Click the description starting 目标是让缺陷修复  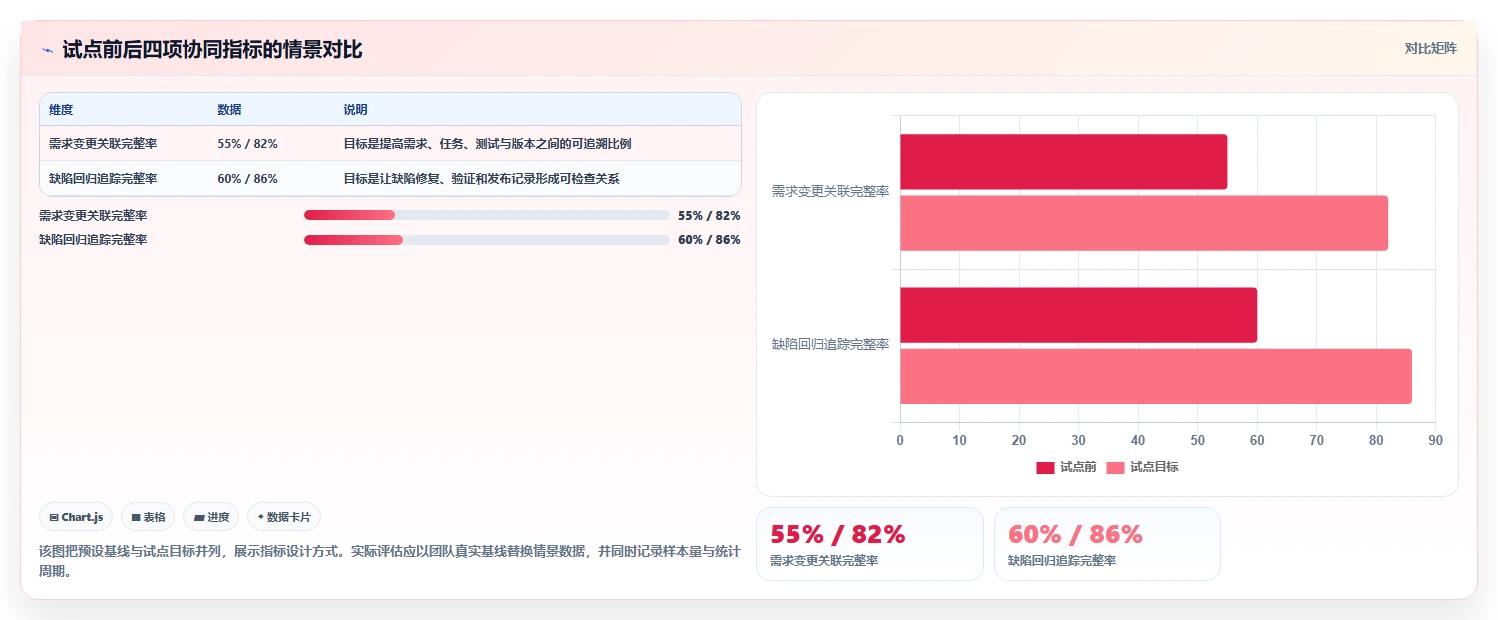[481, 179]
